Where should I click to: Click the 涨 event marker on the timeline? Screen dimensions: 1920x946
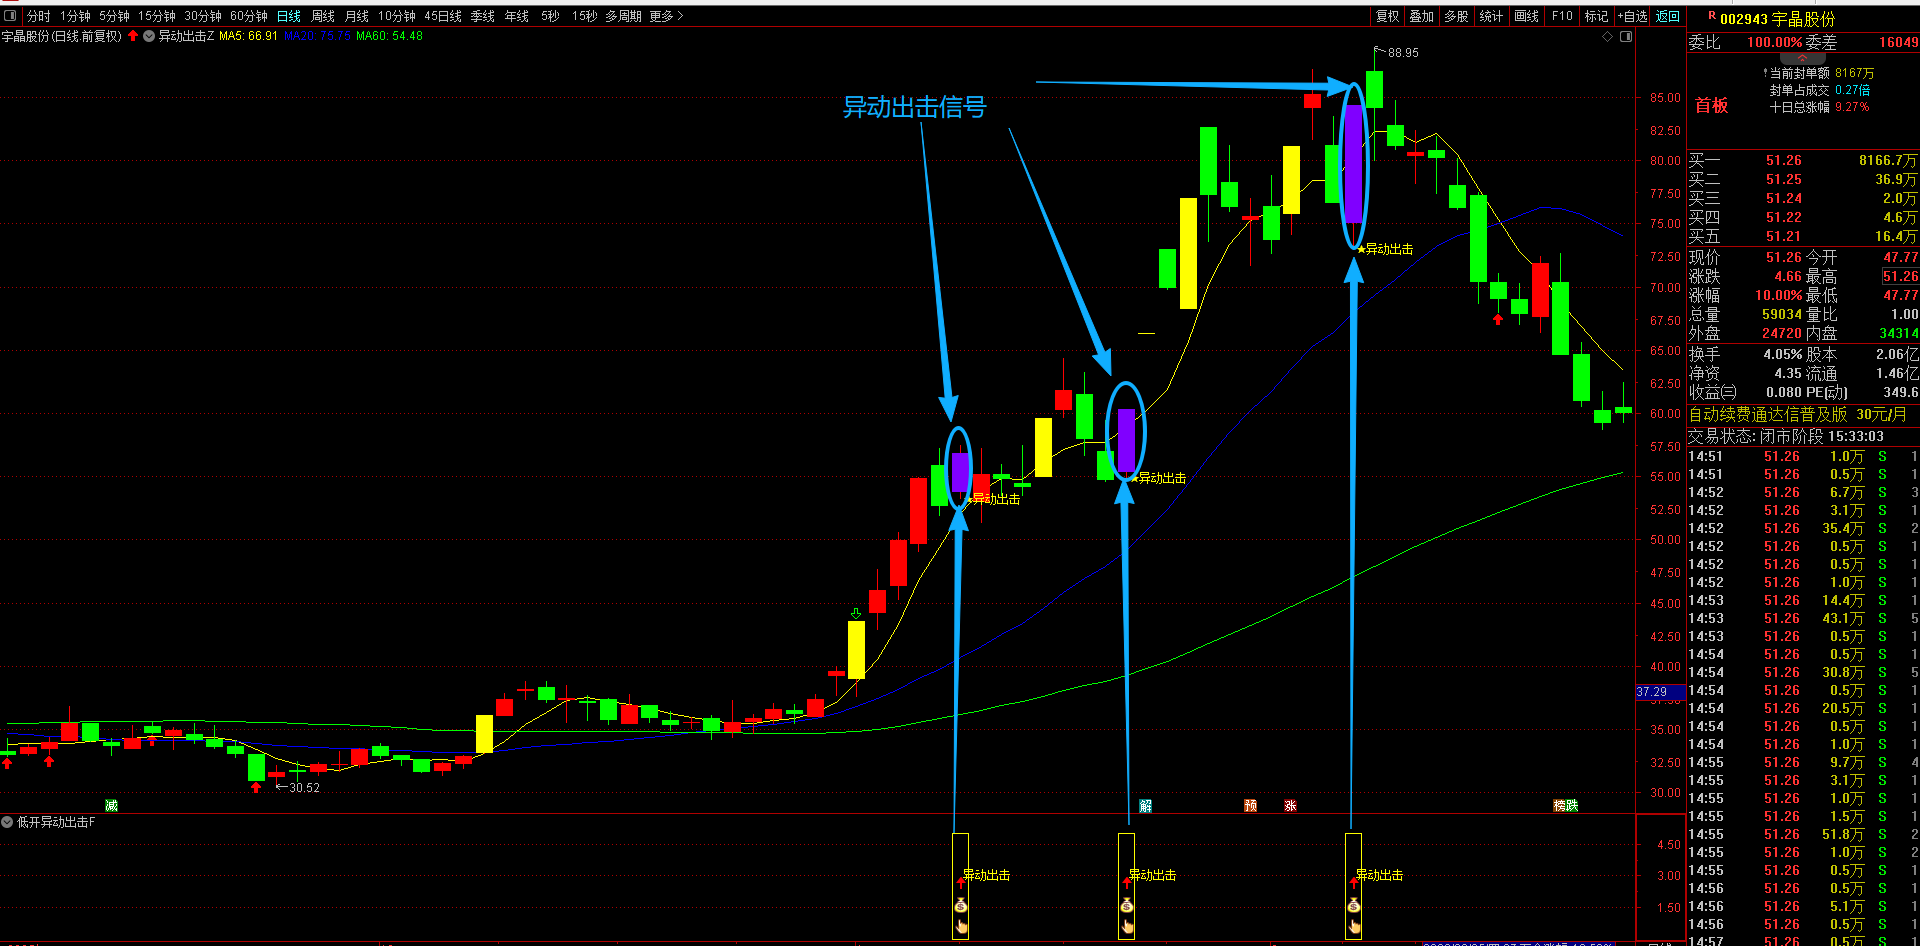(1290, 805)
